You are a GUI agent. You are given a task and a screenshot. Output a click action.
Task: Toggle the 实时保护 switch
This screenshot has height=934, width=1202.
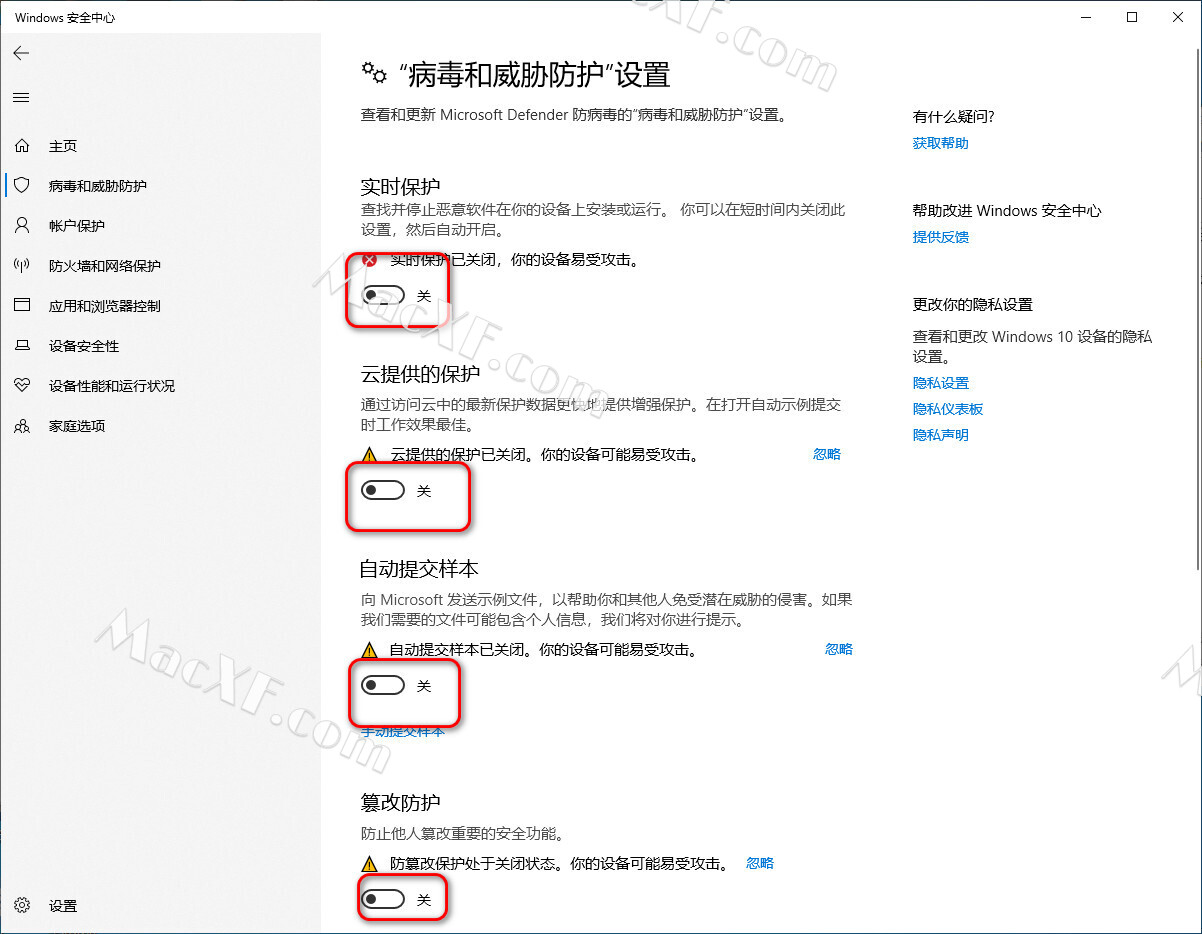(x=383, y=295)
